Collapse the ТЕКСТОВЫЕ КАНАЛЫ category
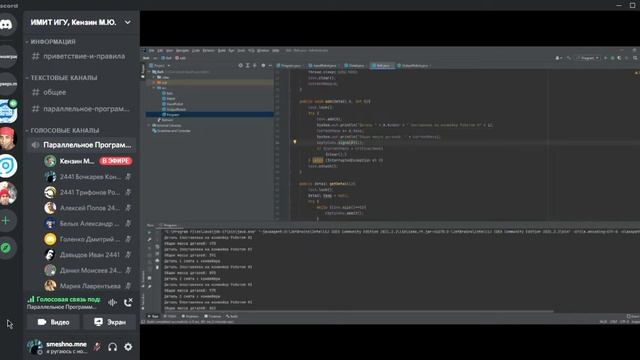Screen dimensions: 640x360 tap(62, 78)
